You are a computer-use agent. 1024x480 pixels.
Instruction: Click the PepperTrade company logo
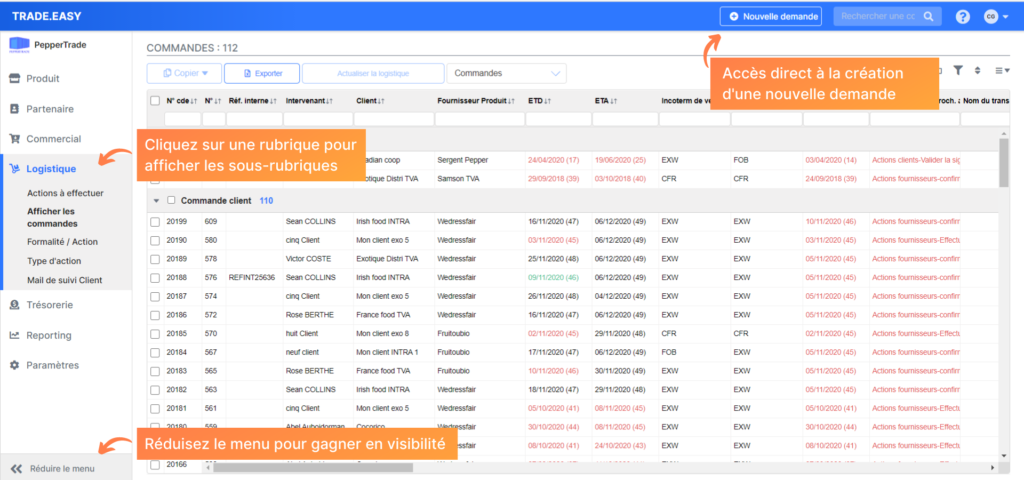tap(19, 45)
